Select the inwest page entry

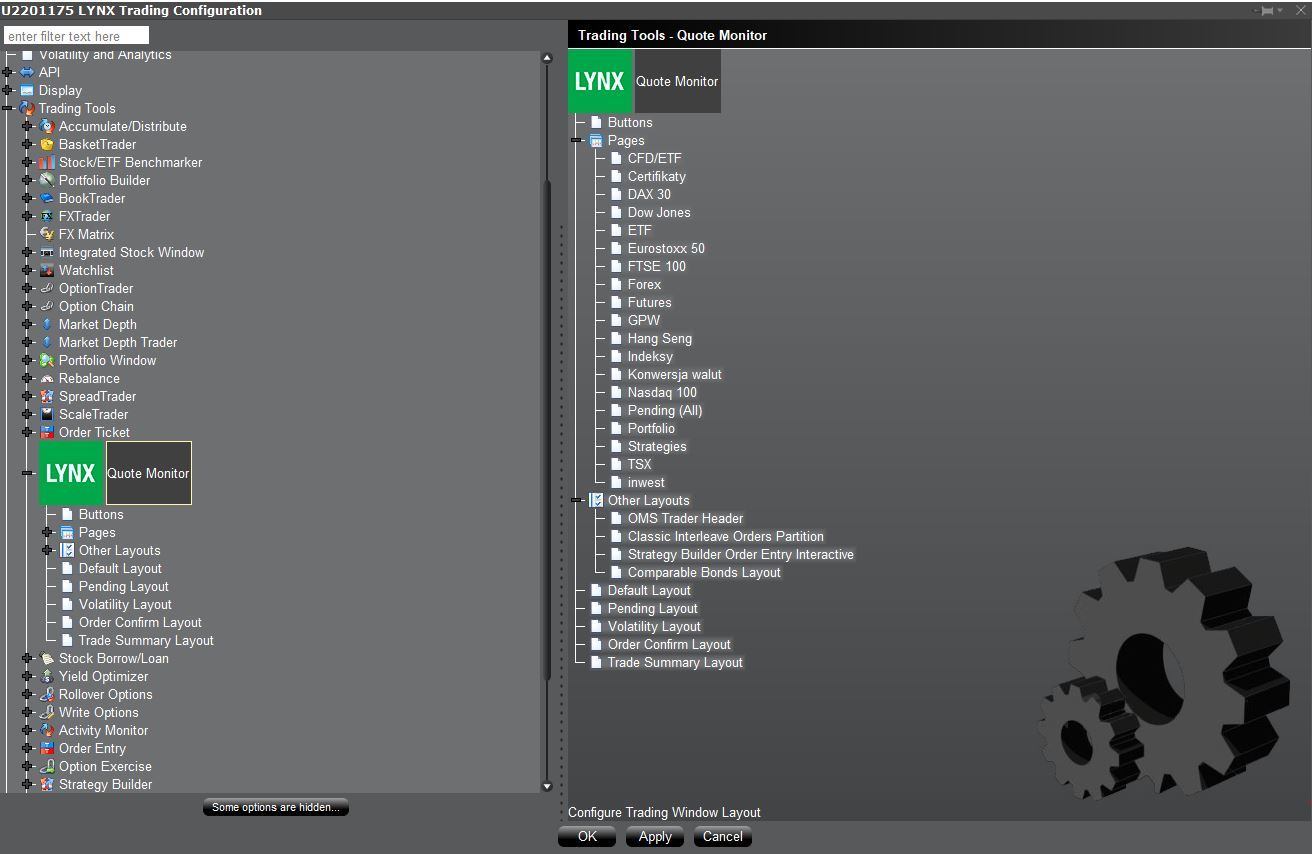click(646, 482)
